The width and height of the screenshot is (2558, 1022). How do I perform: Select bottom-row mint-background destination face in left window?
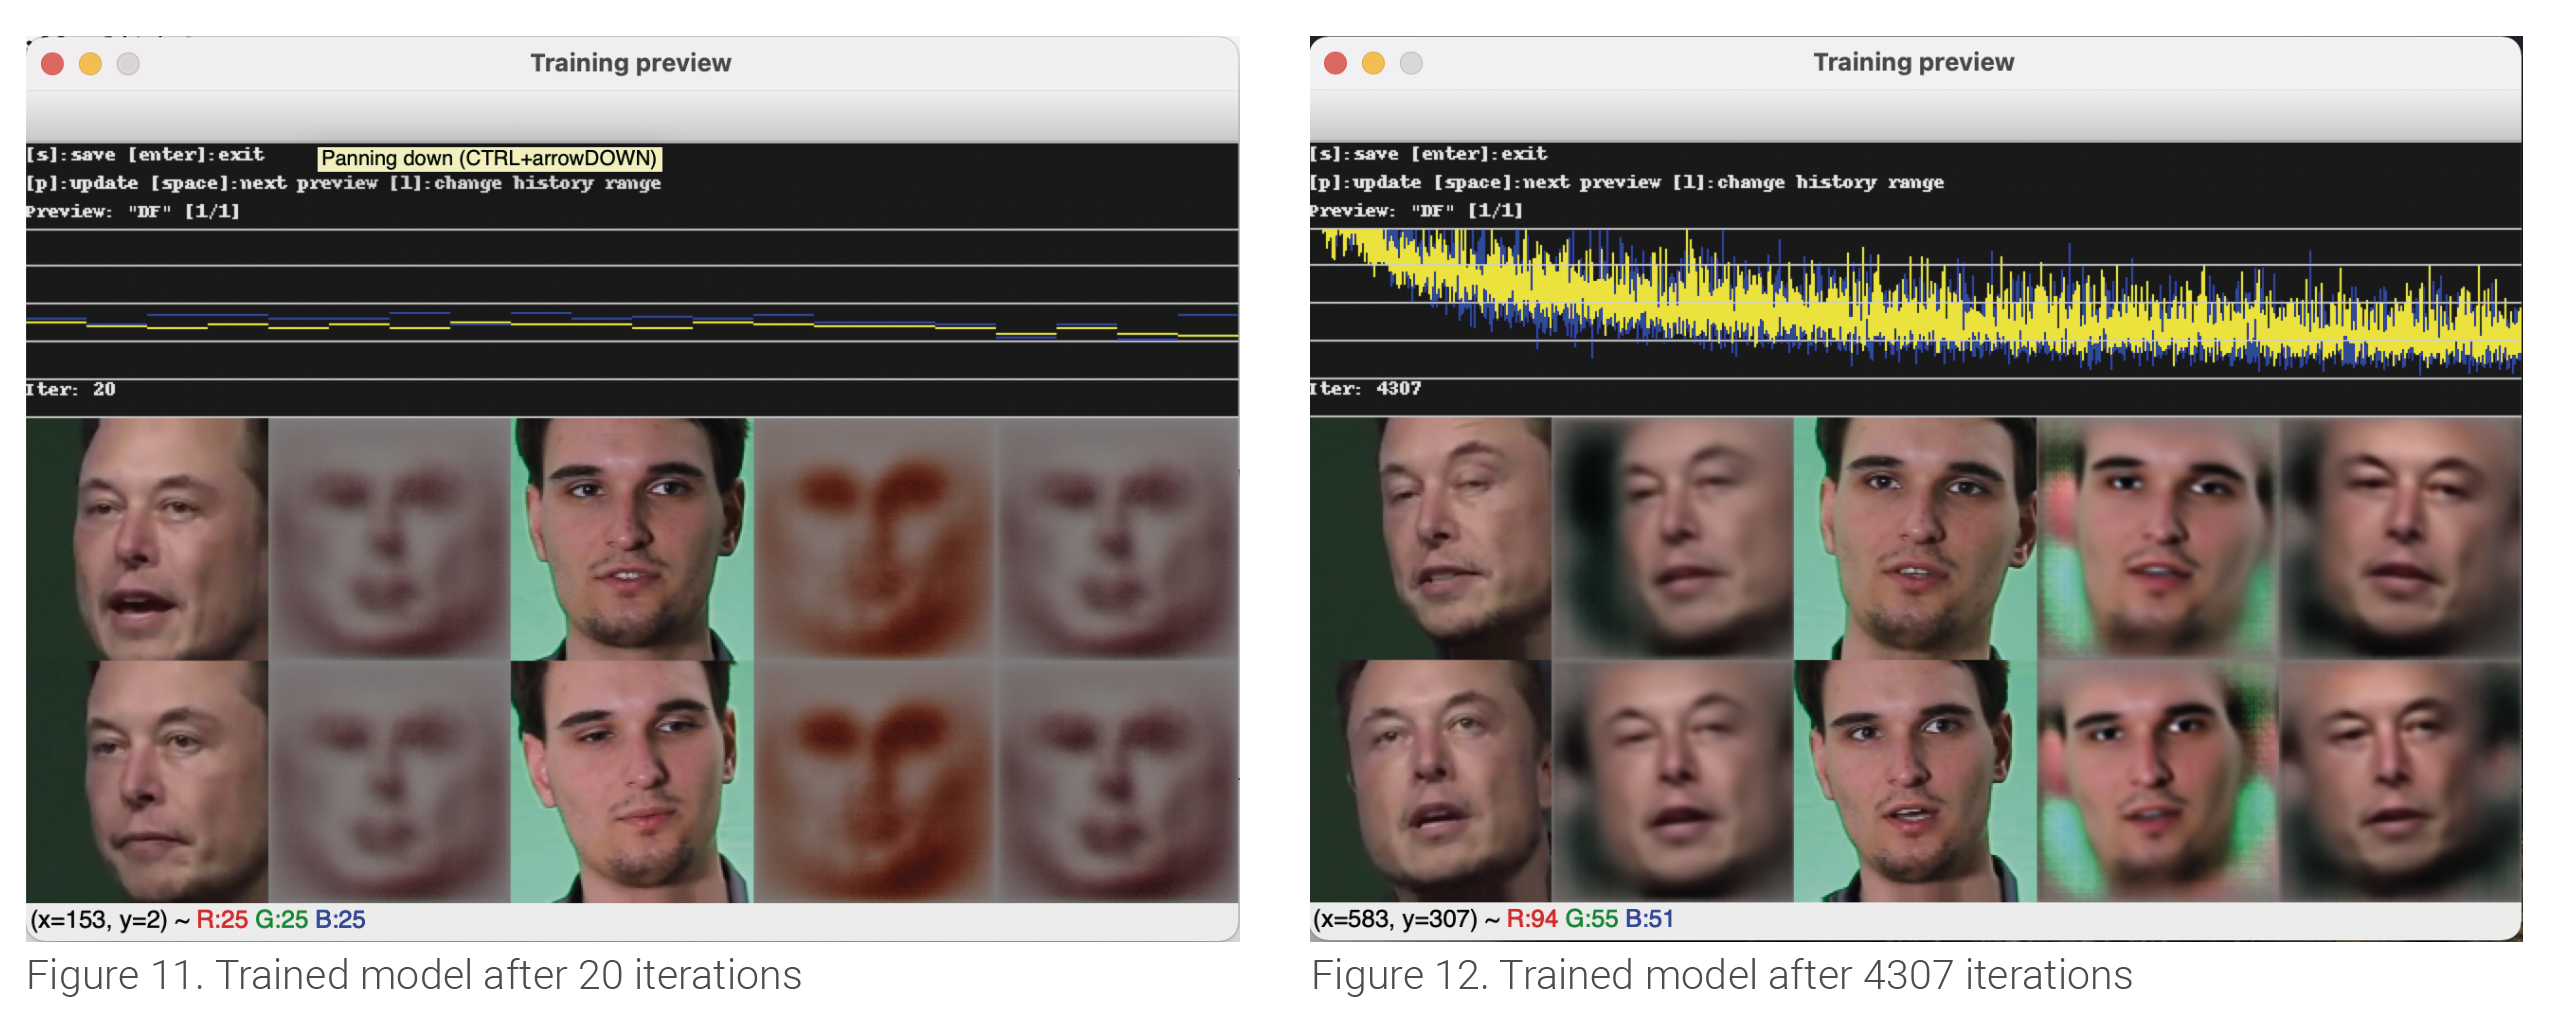(632, 781)
